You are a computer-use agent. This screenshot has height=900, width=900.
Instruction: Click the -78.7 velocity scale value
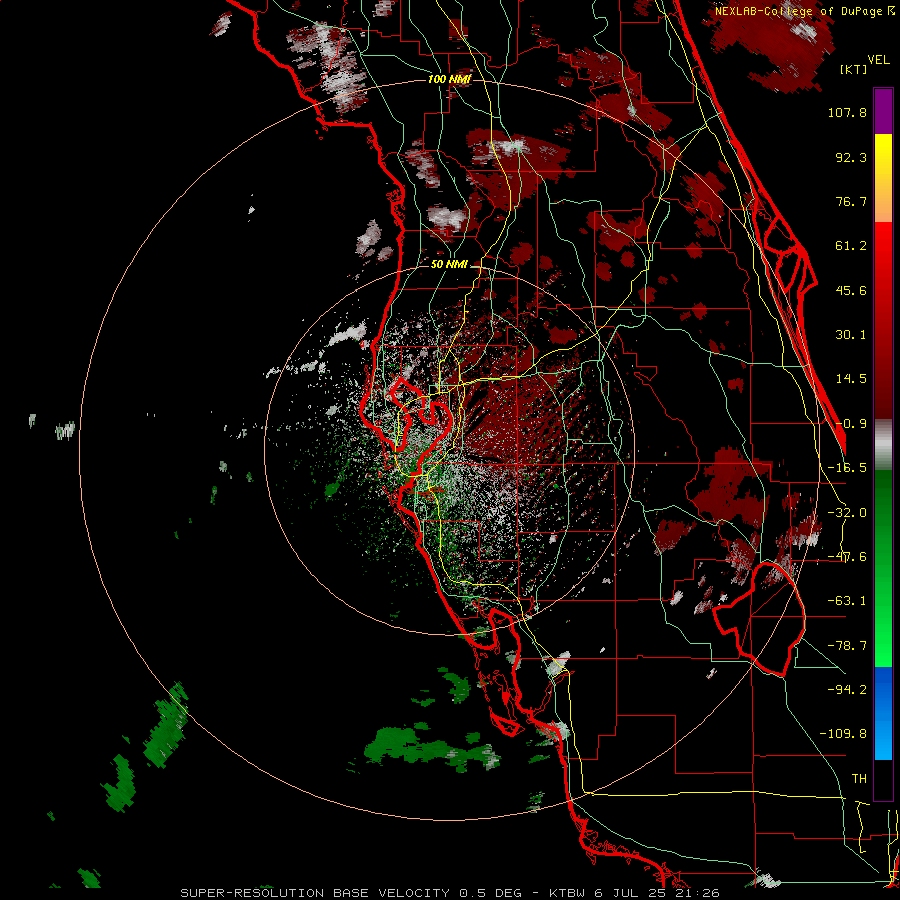tap(847, 646)
